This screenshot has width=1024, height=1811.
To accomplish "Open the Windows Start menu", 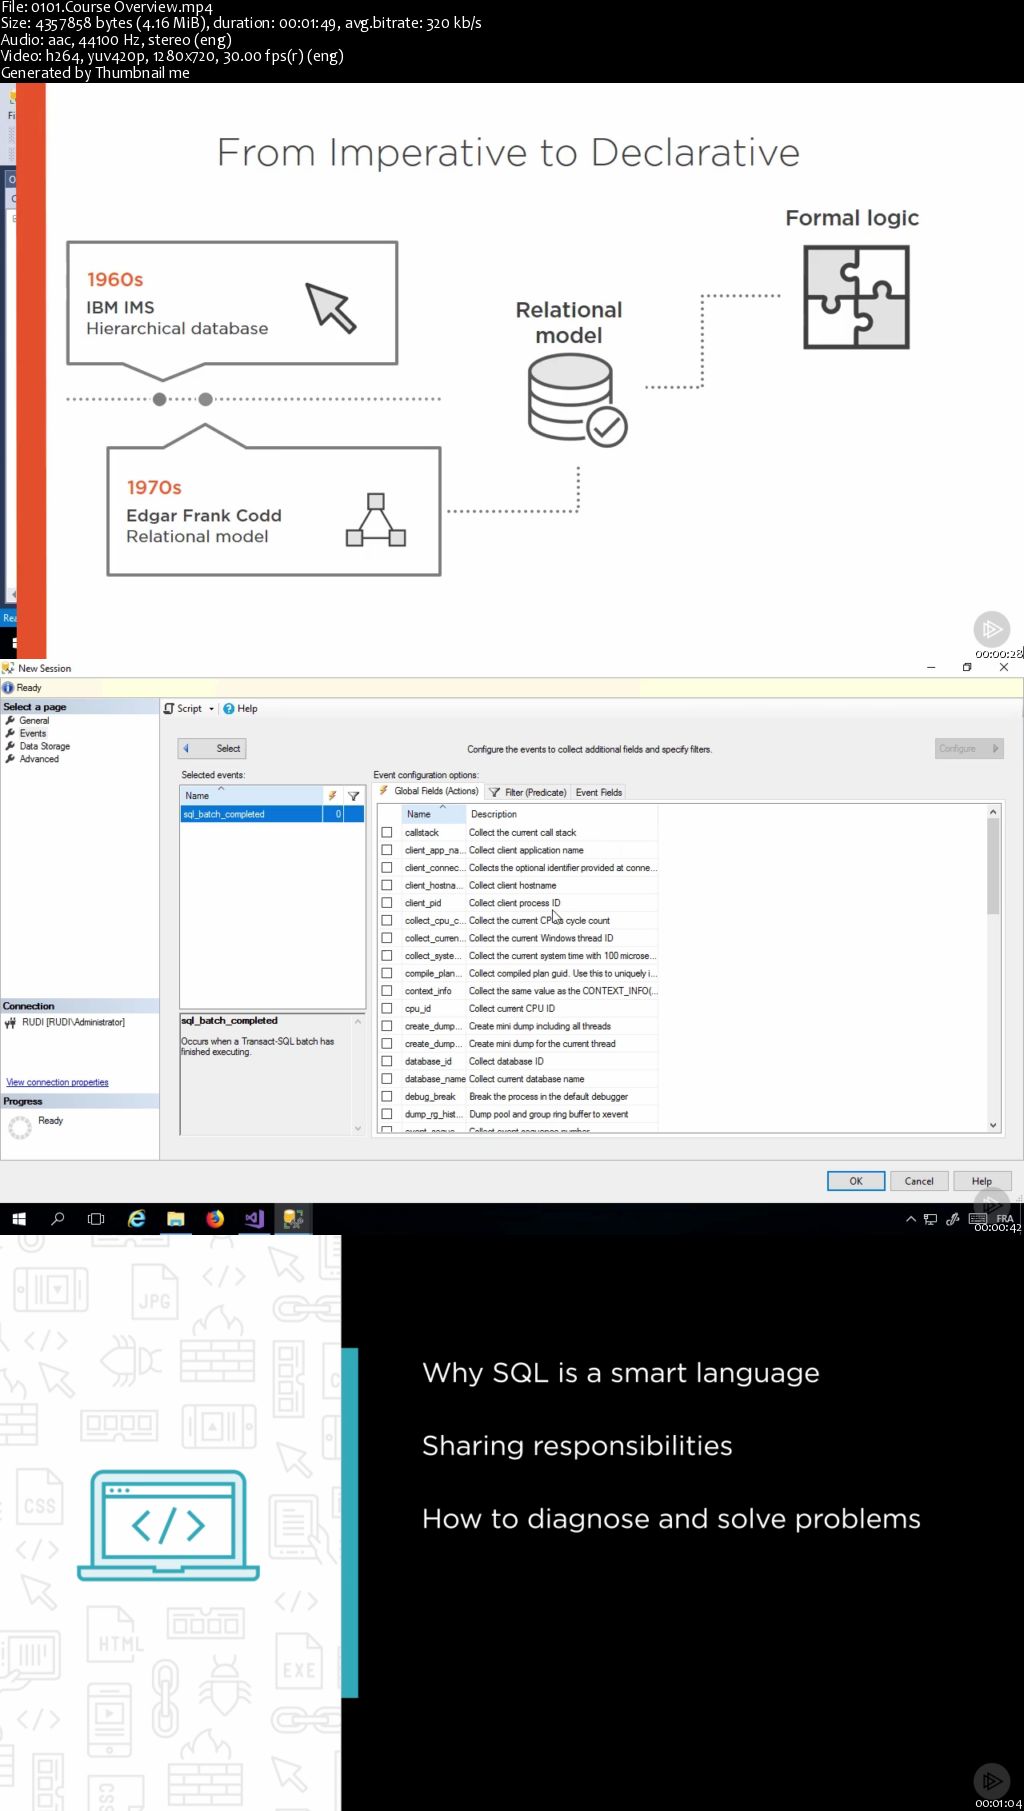I will pos(18,1219).
